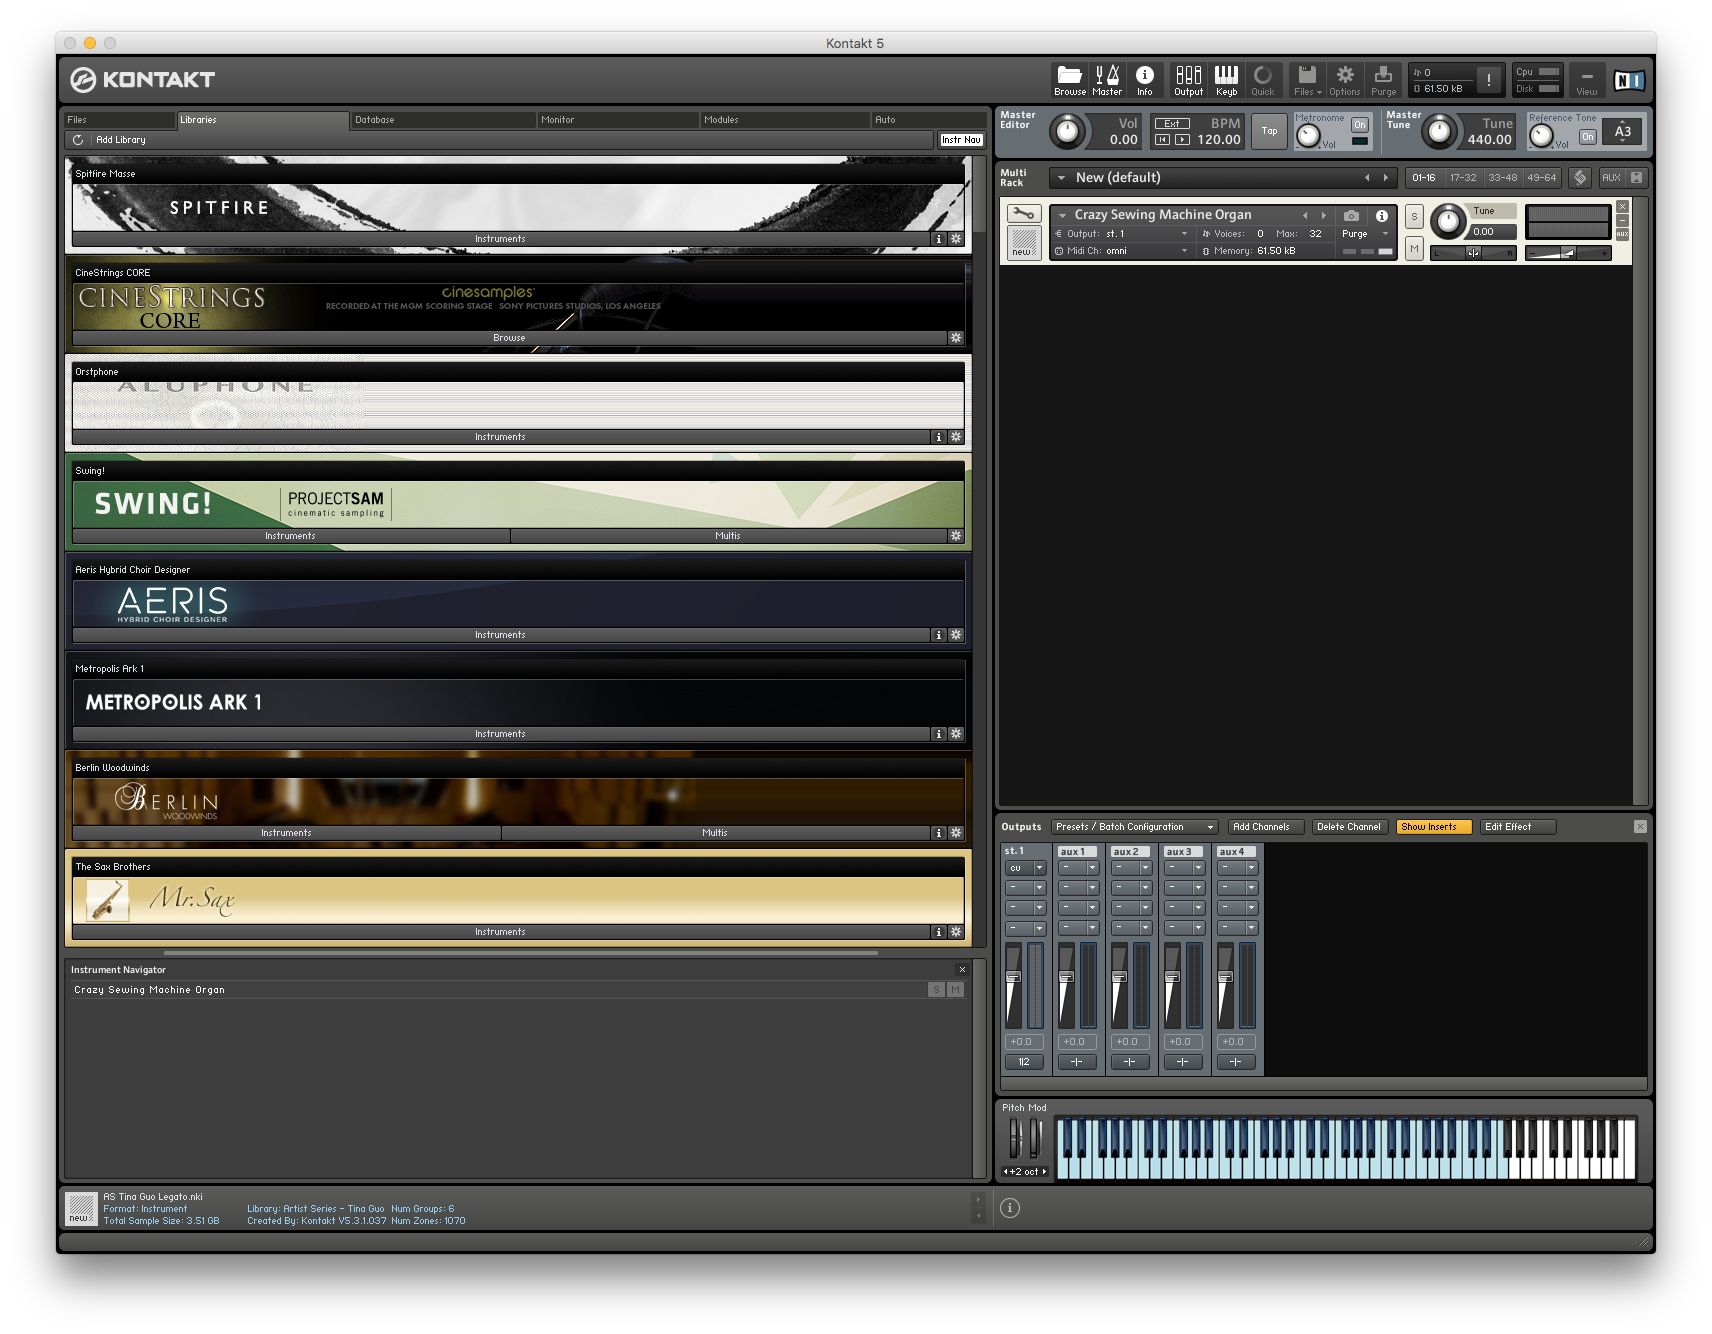Viewport: 1712px width, 1334px height.
Task: Open info icon for Orstphone library
Action: pos(938,437)
